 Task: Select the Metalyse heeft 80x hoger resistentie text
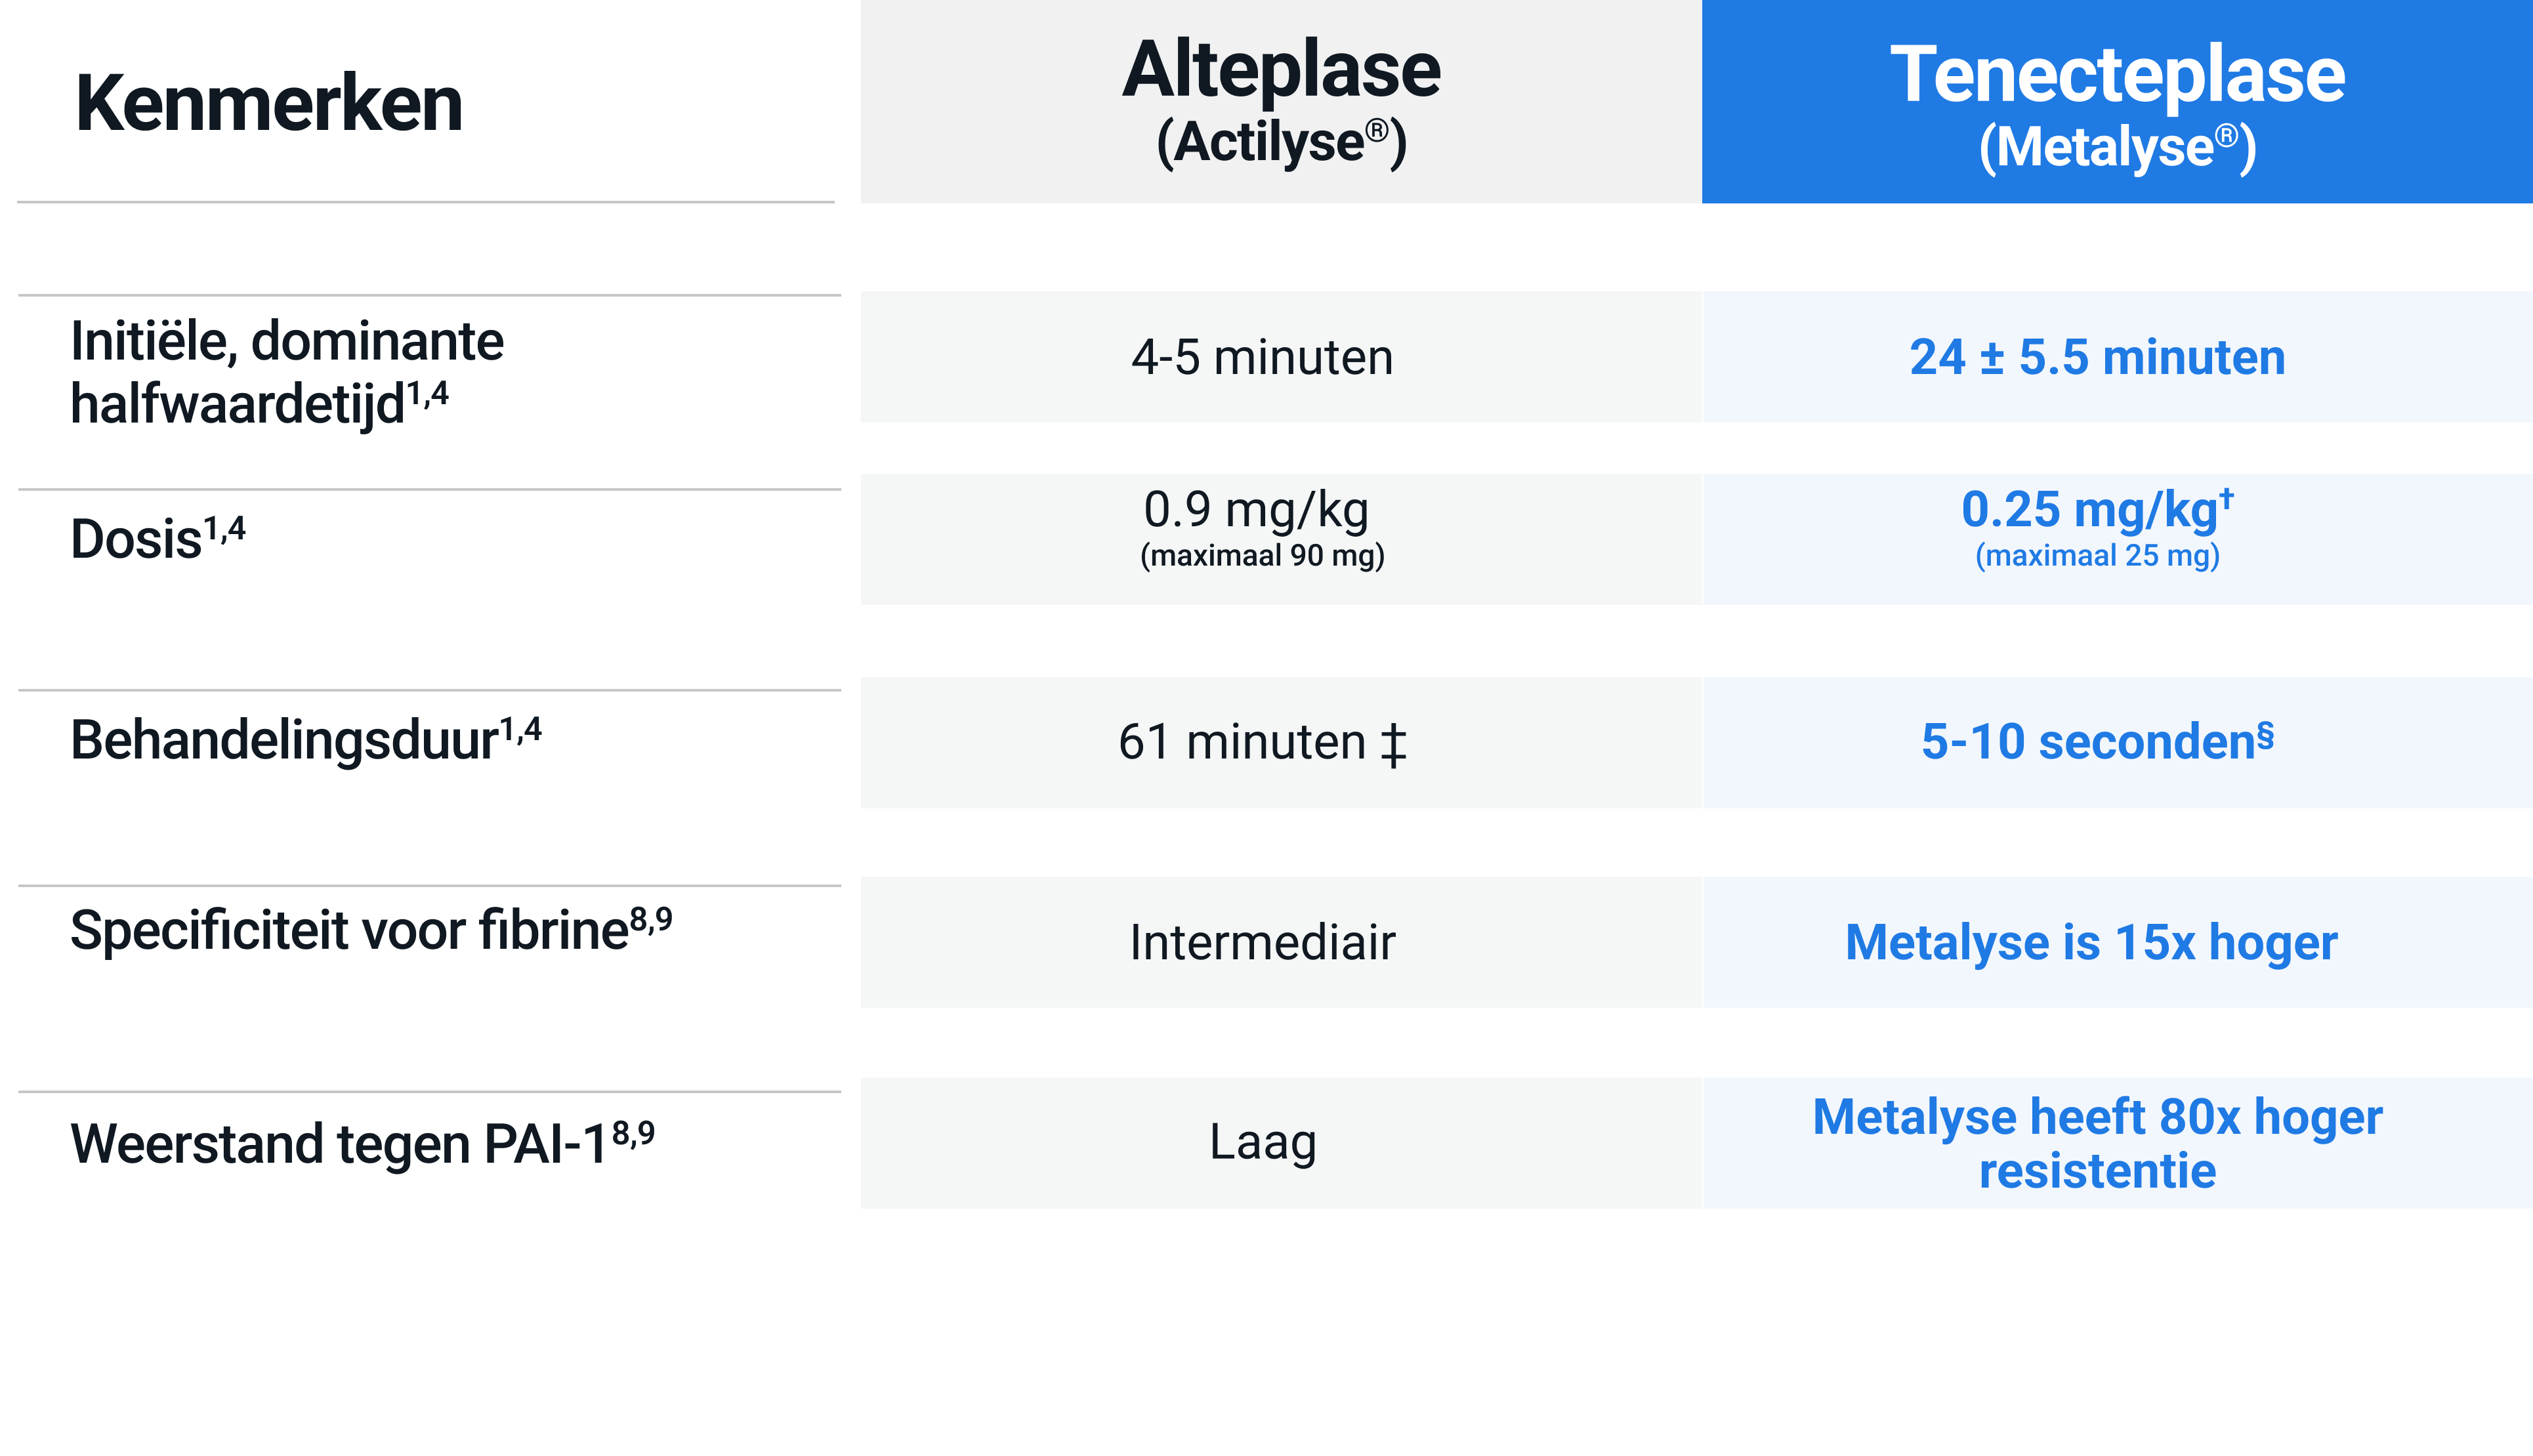2097,1143
